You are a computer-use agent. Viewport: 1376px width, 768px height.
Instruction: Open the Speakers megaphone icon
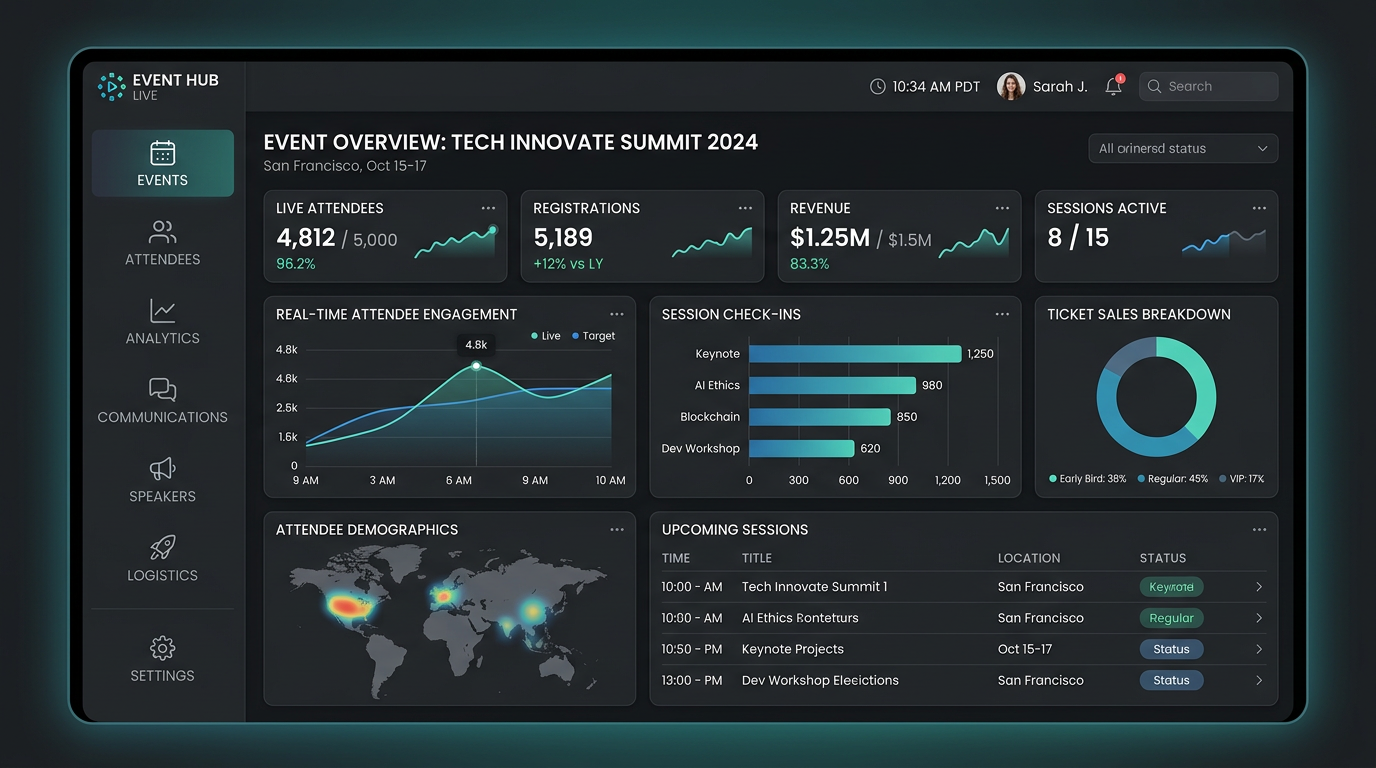pyautogui.click(x=162, y=468)
